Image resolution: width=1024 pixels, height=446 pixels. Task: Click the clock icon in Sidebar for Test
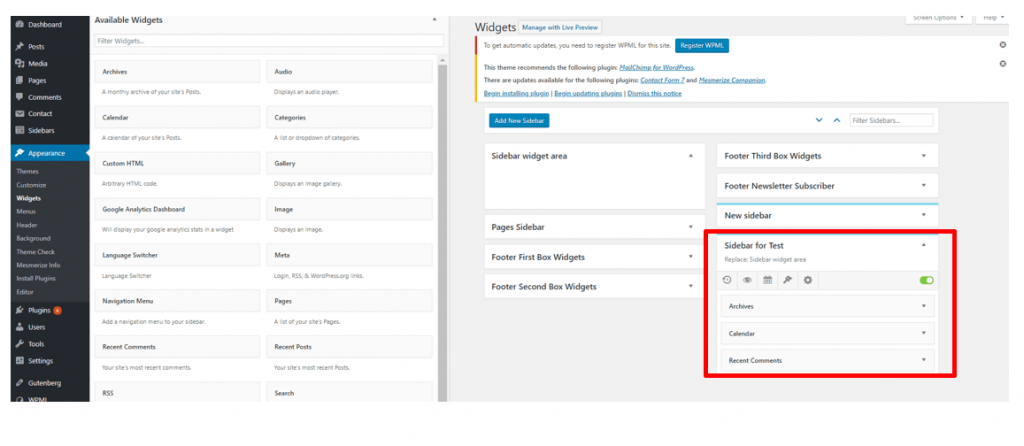click(728, 280)
